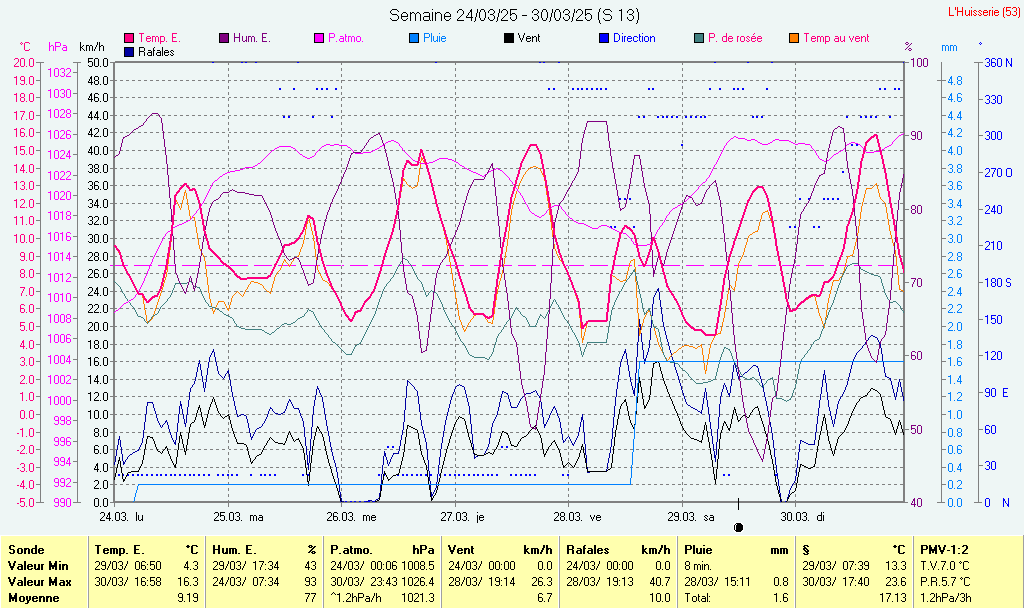Click the wind maximum time '28/03/ 19:14'
This screenshot has width=1024, height=608.
coord(482,581)
